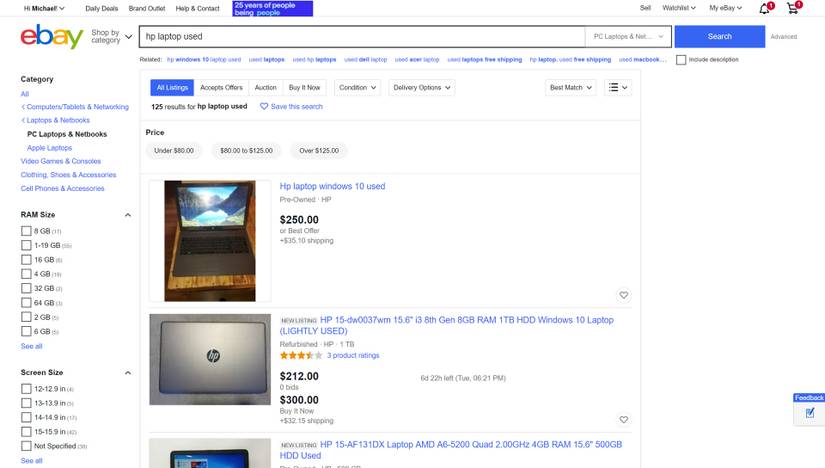
Task: Check the 15-15.9 in screen size box
Action: coord(26,432)
